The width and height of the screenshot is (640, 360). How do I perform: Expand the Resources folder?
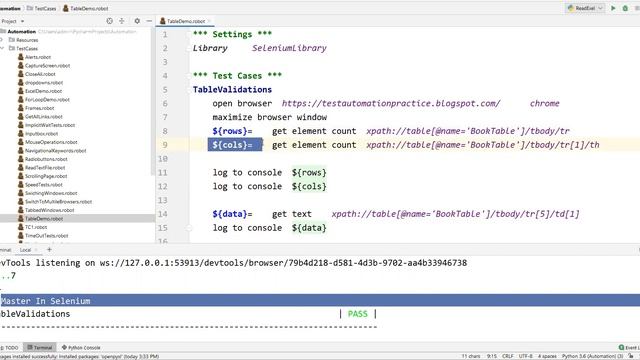(x=2, y=40)
